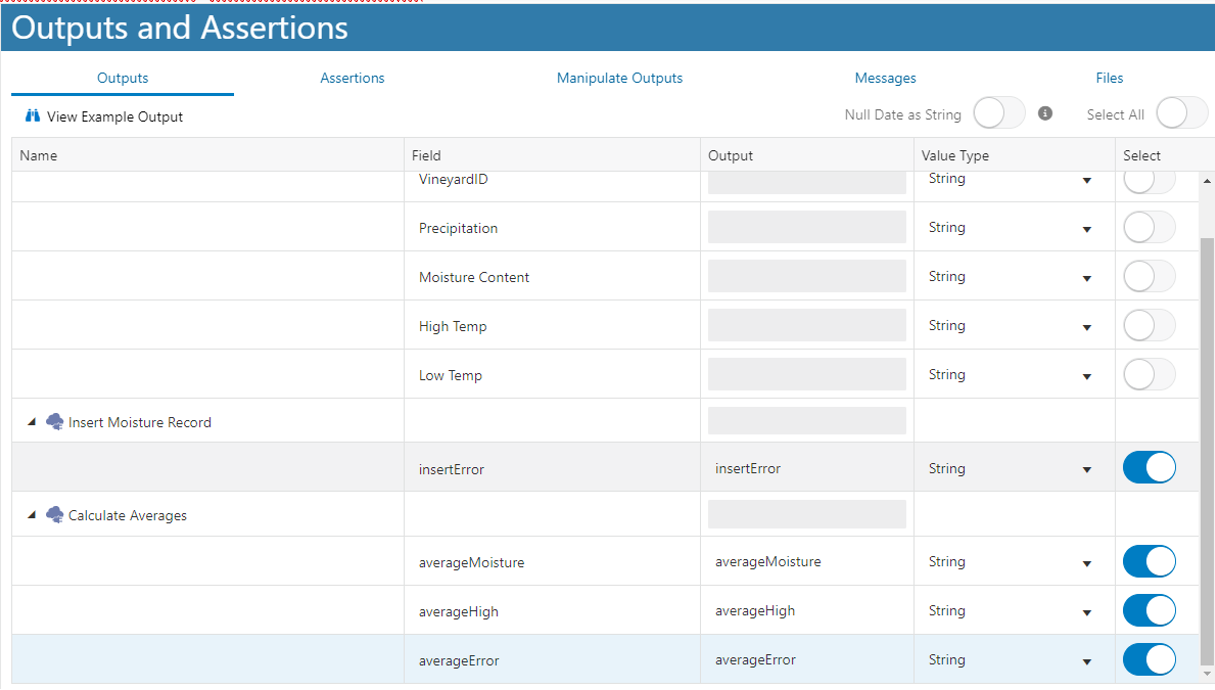Click the View Example Output link
Screen dimensions: 1215x690
click(114, 117)
